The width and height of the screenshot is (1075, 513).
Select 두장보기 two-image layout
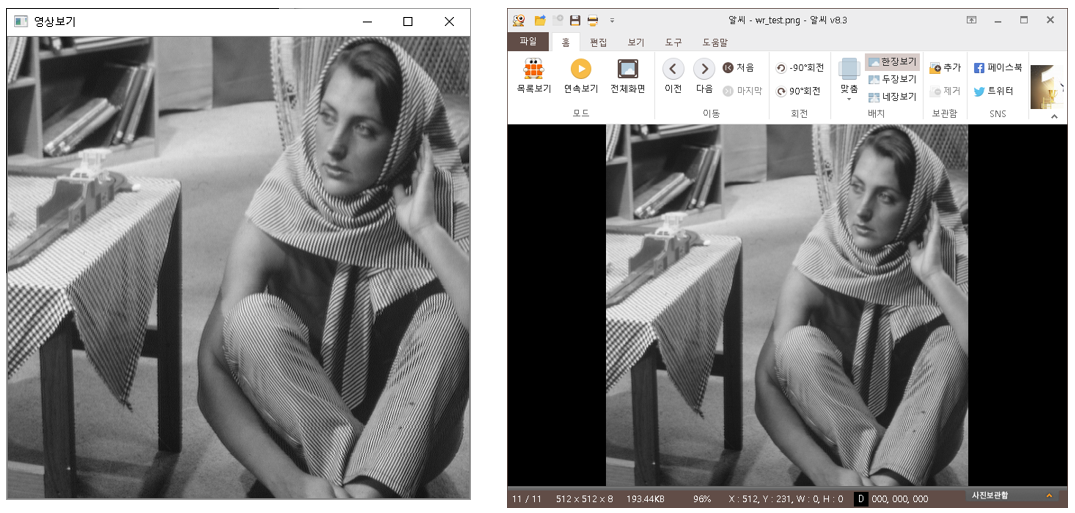click(892, 80)
